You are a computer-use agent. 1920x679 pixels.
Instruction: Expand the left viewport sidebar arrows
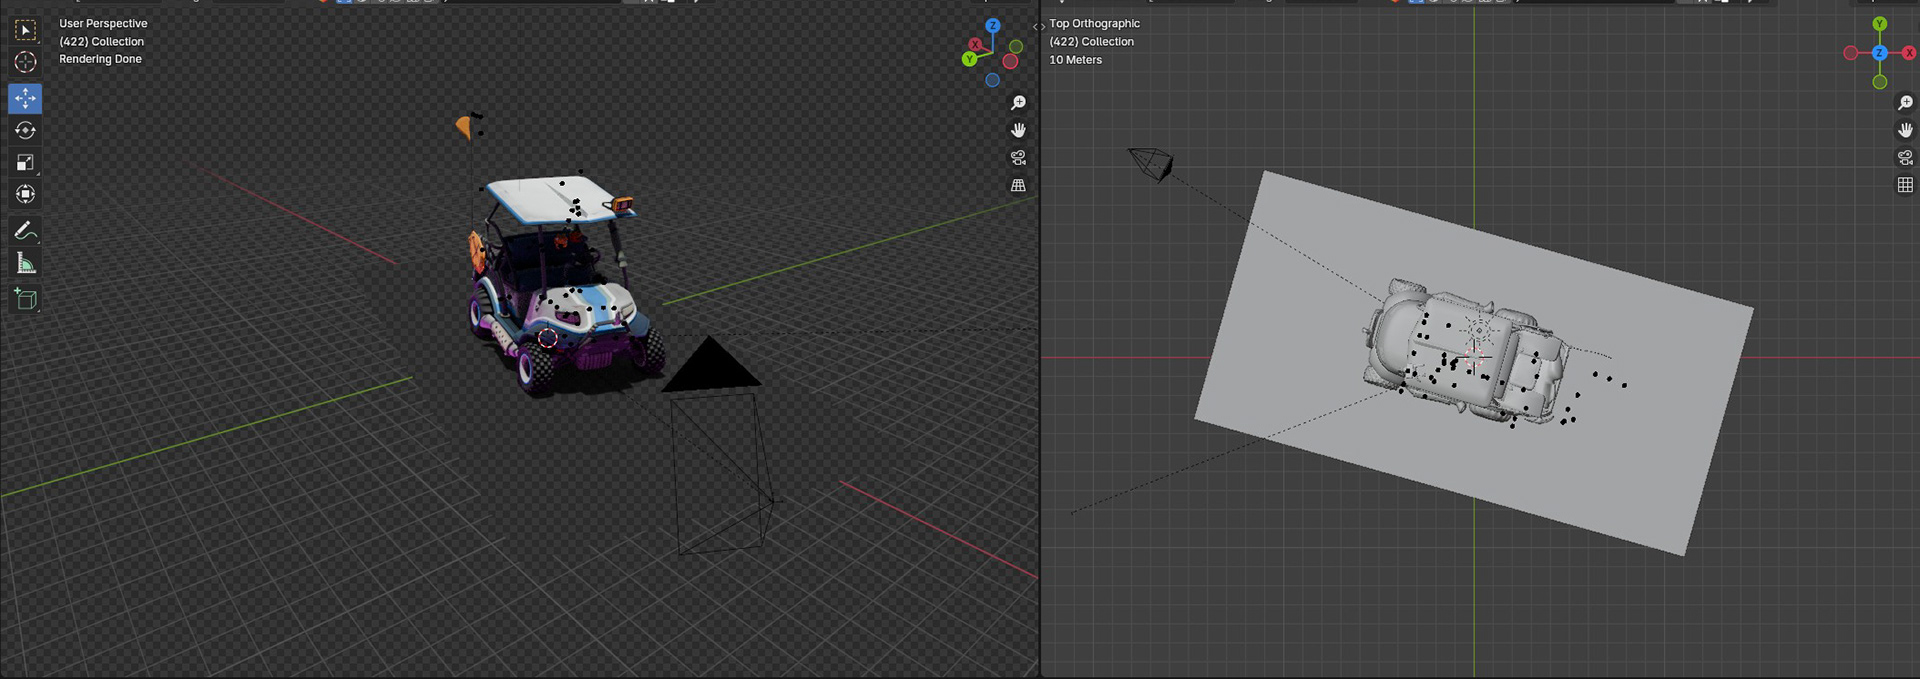1038,27
